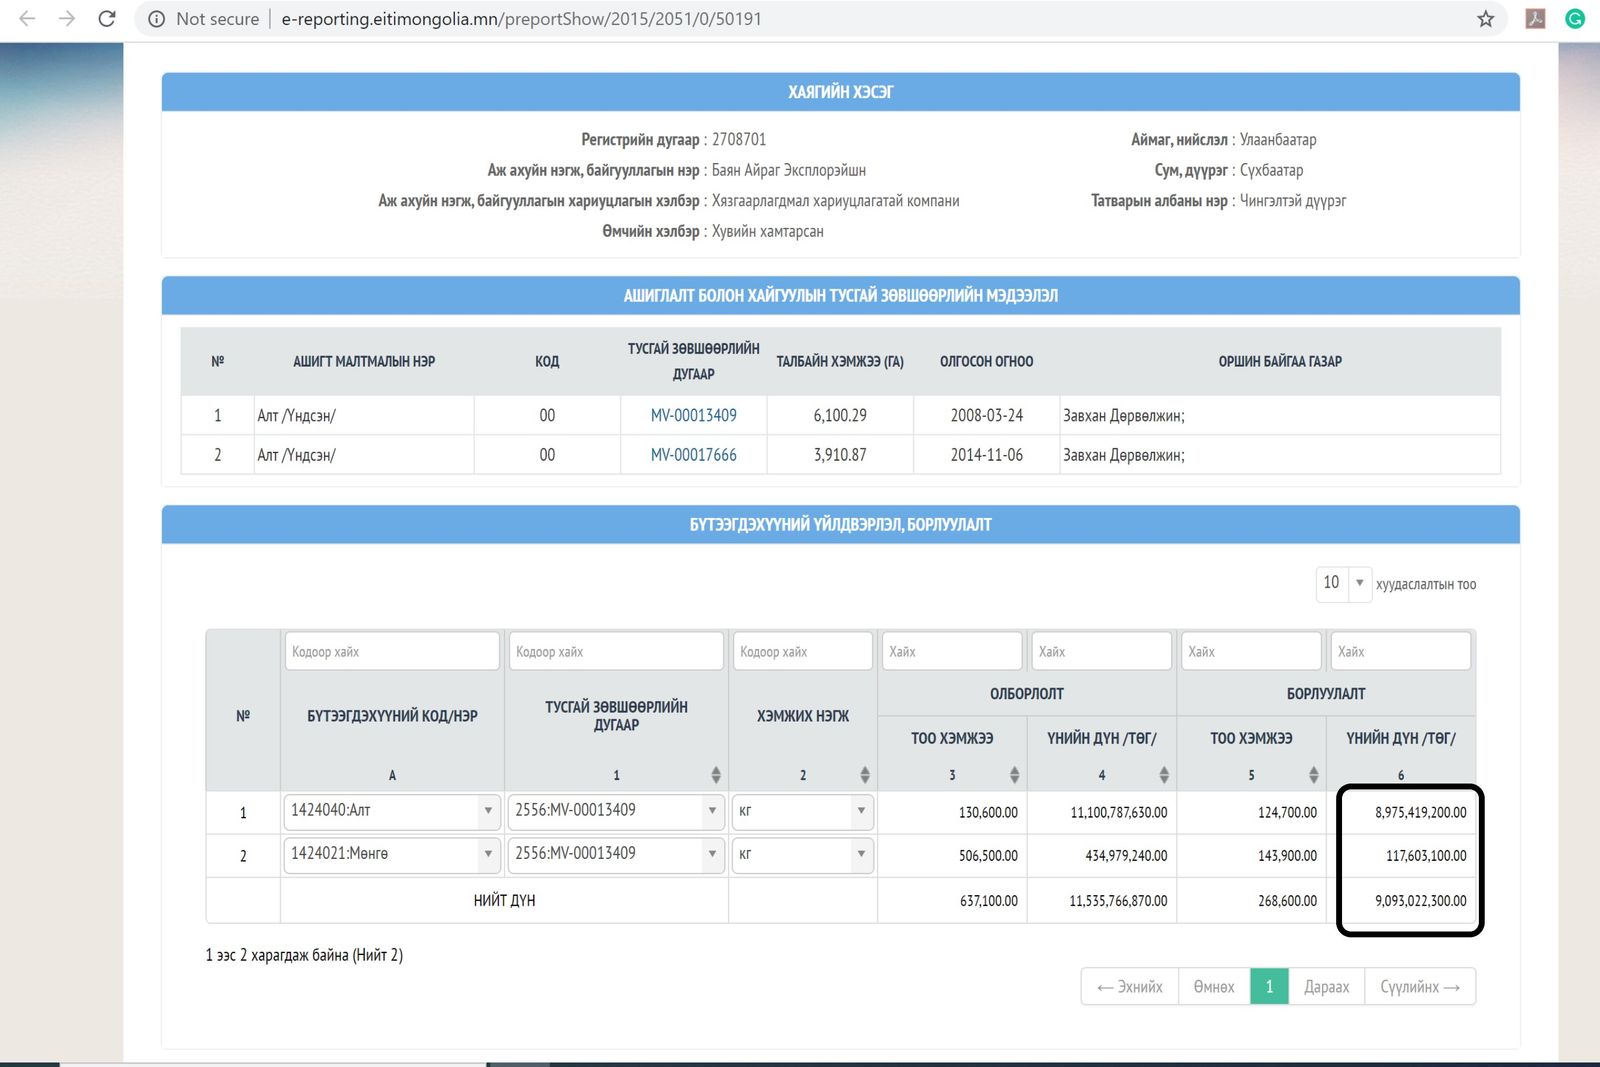Image resolution: width=1600 pixels, height=1067 pixels.
Task: Click the browser forward arrow
Action: [67, 19]
